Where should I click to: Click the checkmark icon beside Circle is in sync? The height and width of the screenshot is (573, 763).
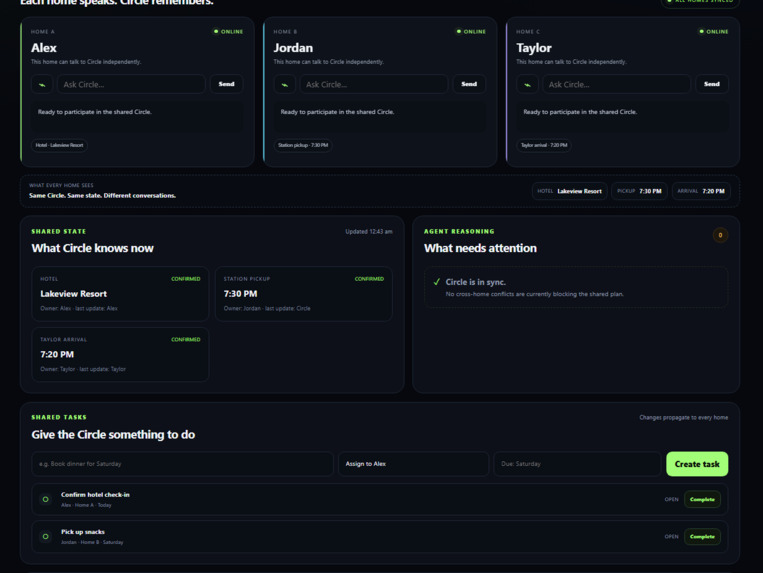click(x=436, y=282)
